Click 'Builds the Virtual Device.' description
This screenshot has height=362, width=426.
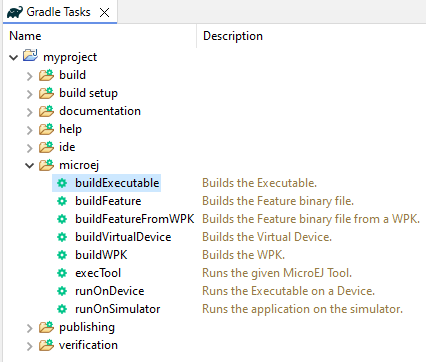tap(267, 237)
